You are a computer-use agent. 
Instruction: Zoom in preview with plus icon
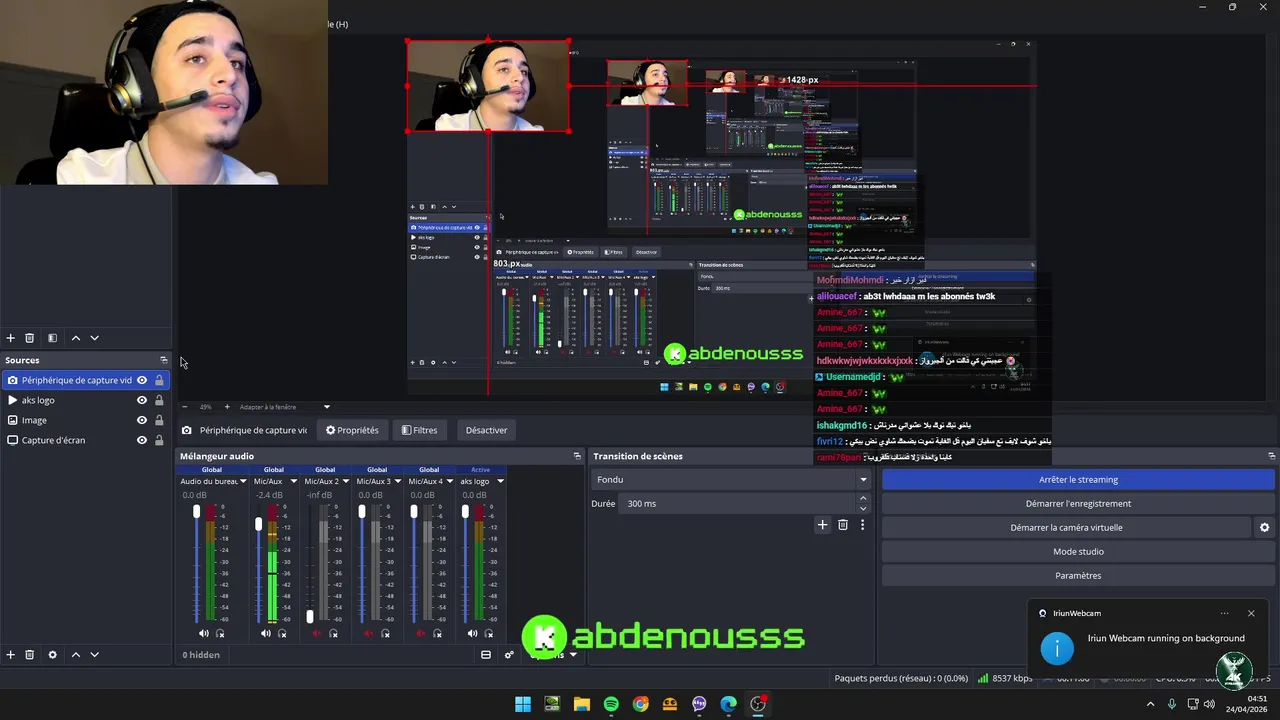[x=227, y=407]
